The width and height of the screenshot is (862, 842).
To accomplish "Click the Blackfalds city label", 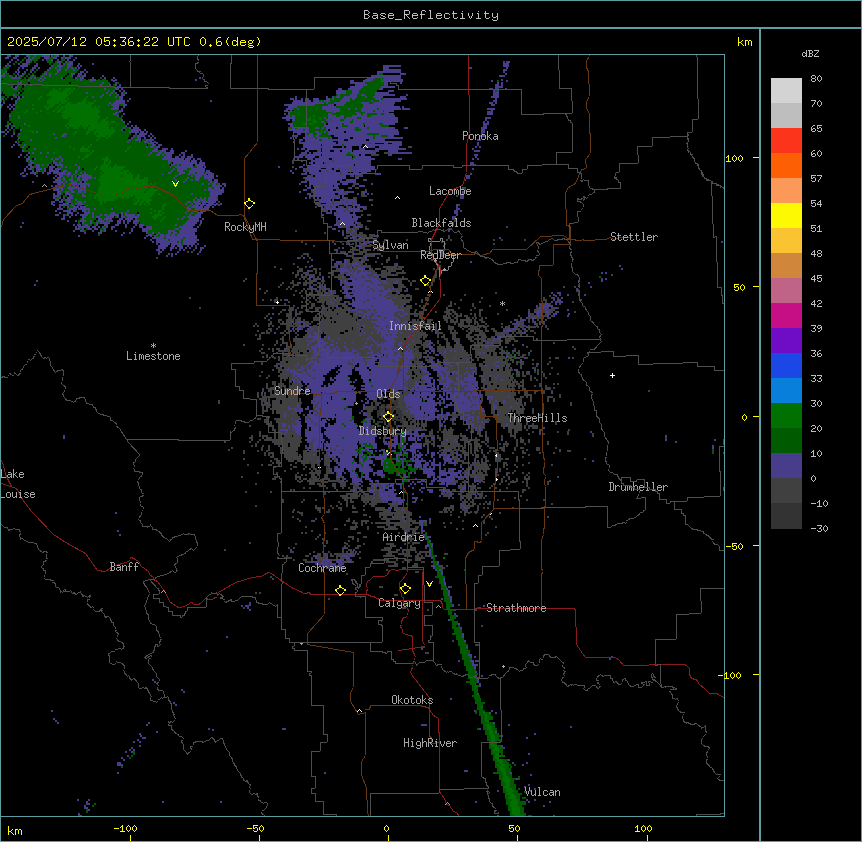I will point(441,223).
